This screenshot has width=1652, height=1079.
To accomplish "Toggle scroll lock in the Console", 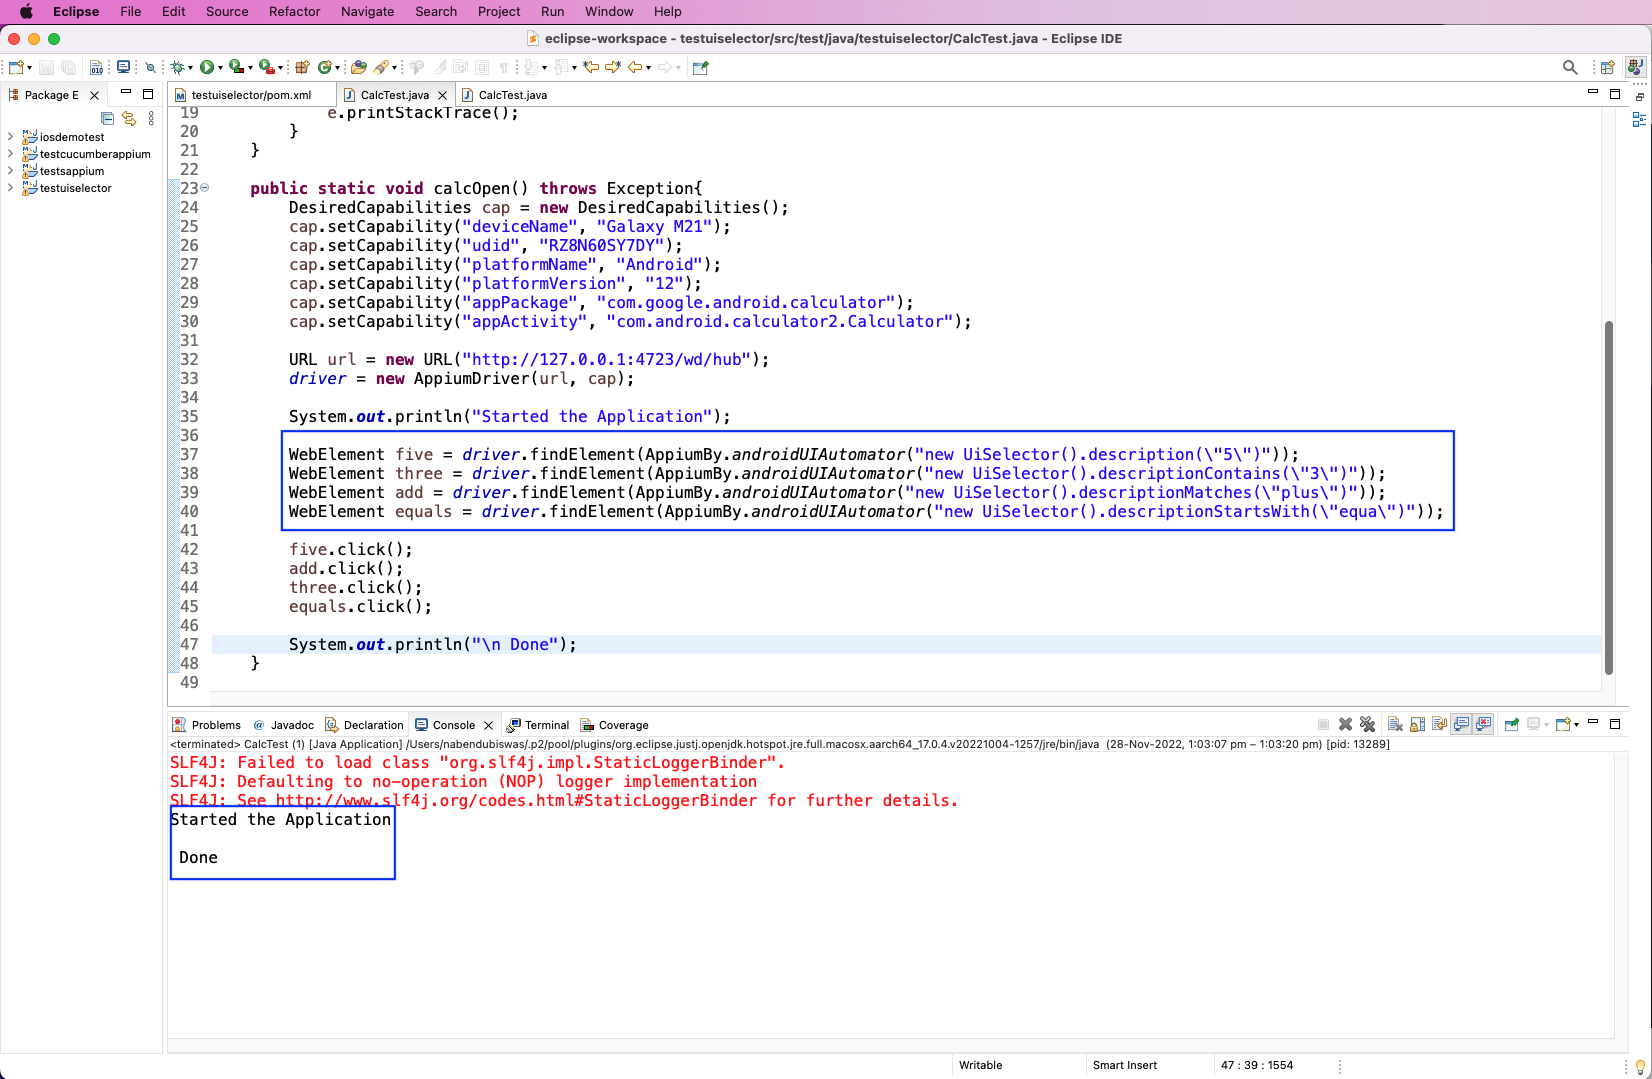I will click(x=1416, y=724).
